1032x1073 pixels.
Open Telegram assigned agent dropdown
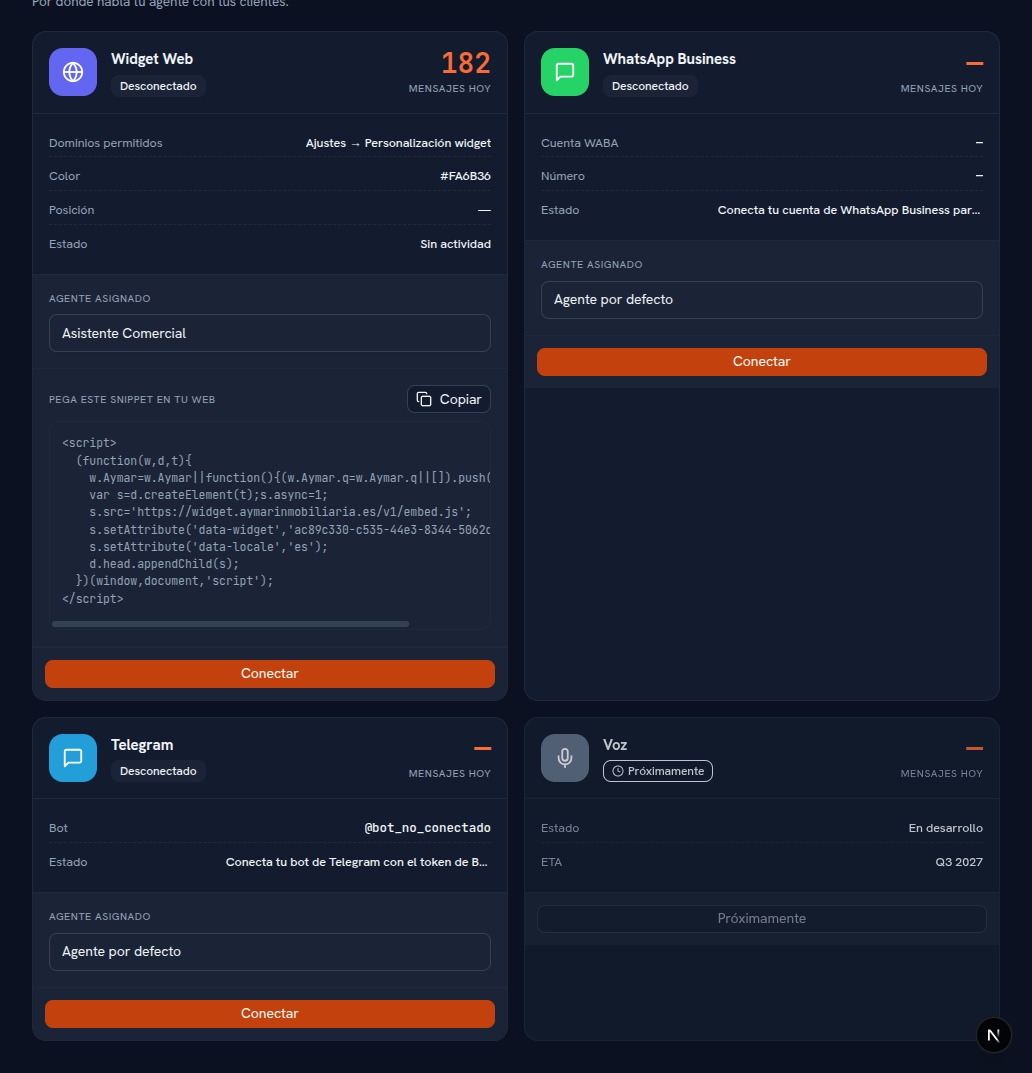[x=270, y=952]
